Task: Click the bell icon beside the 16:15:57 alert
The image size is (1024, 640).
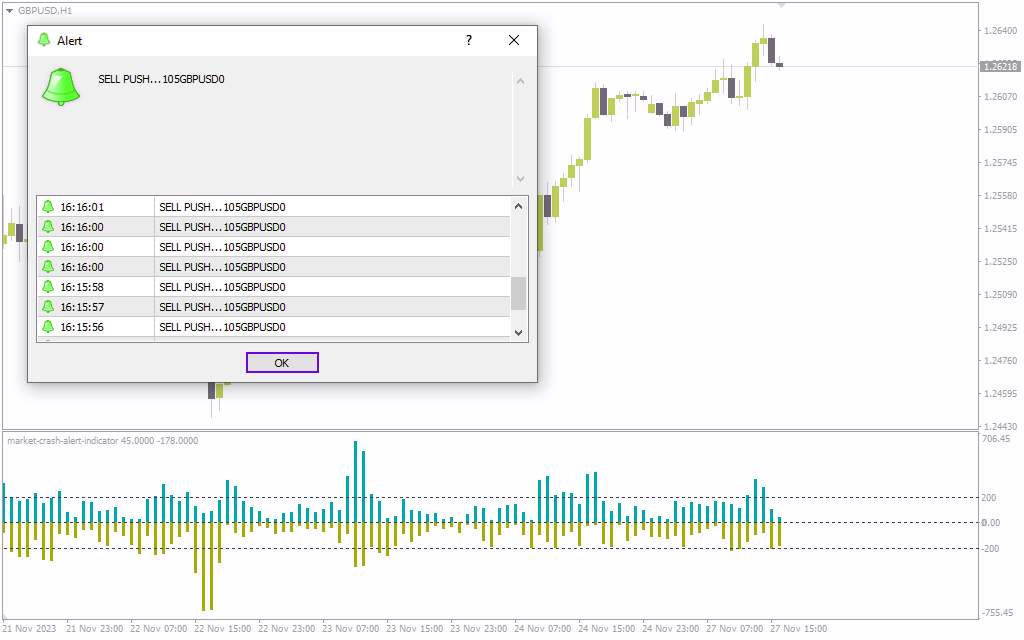Action: 47,307
